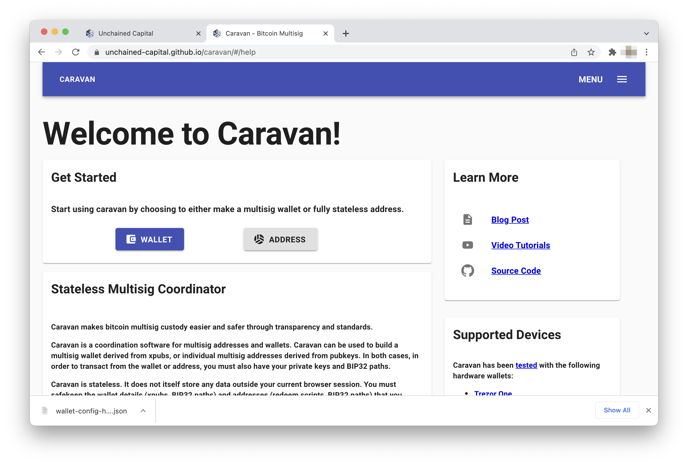Open the Blog Post link
The width and height of the screenshot is (688, 465).
(510, 220)
